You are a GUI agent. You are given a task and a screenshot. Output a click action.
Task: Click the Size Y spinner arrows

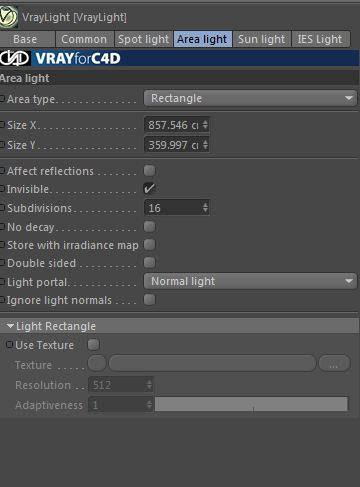click(205, 145)
